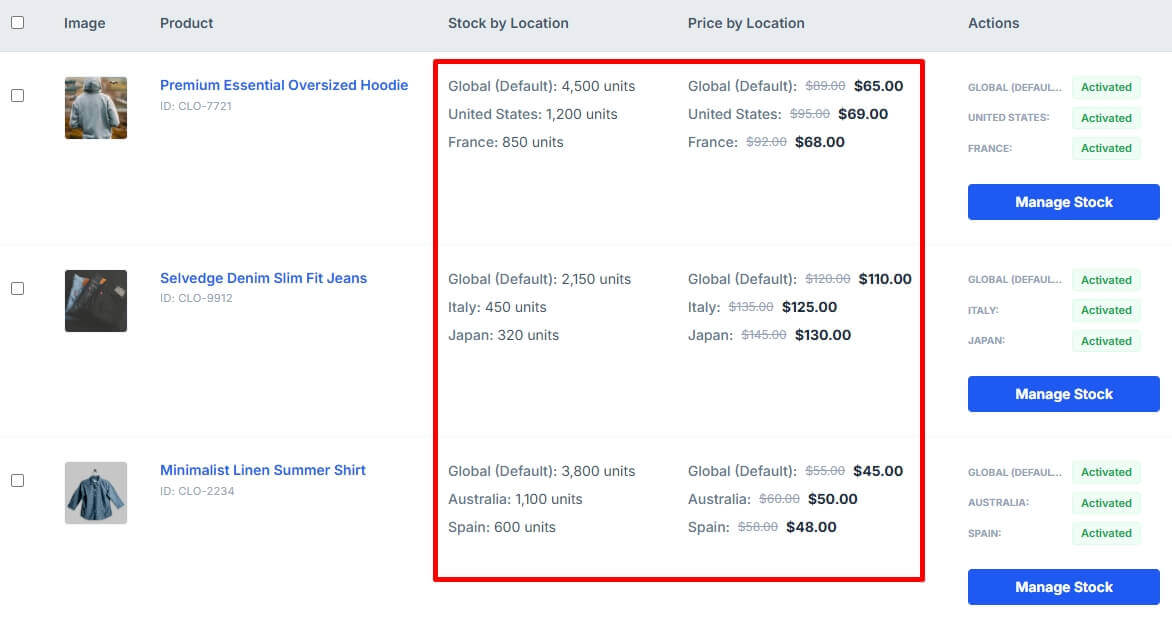
Task: Open Minimalist Linen Summer Shirt product page
Action: (x=262, y=470)
